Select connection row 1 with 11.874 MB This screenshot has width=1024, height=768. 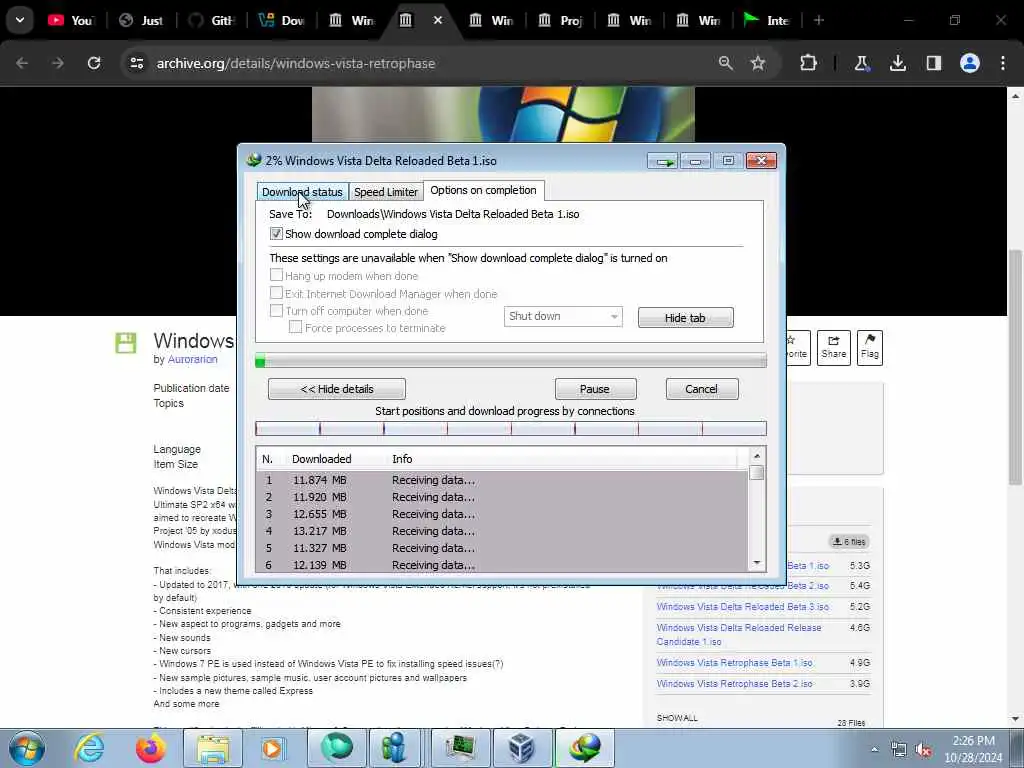(502, 480)
